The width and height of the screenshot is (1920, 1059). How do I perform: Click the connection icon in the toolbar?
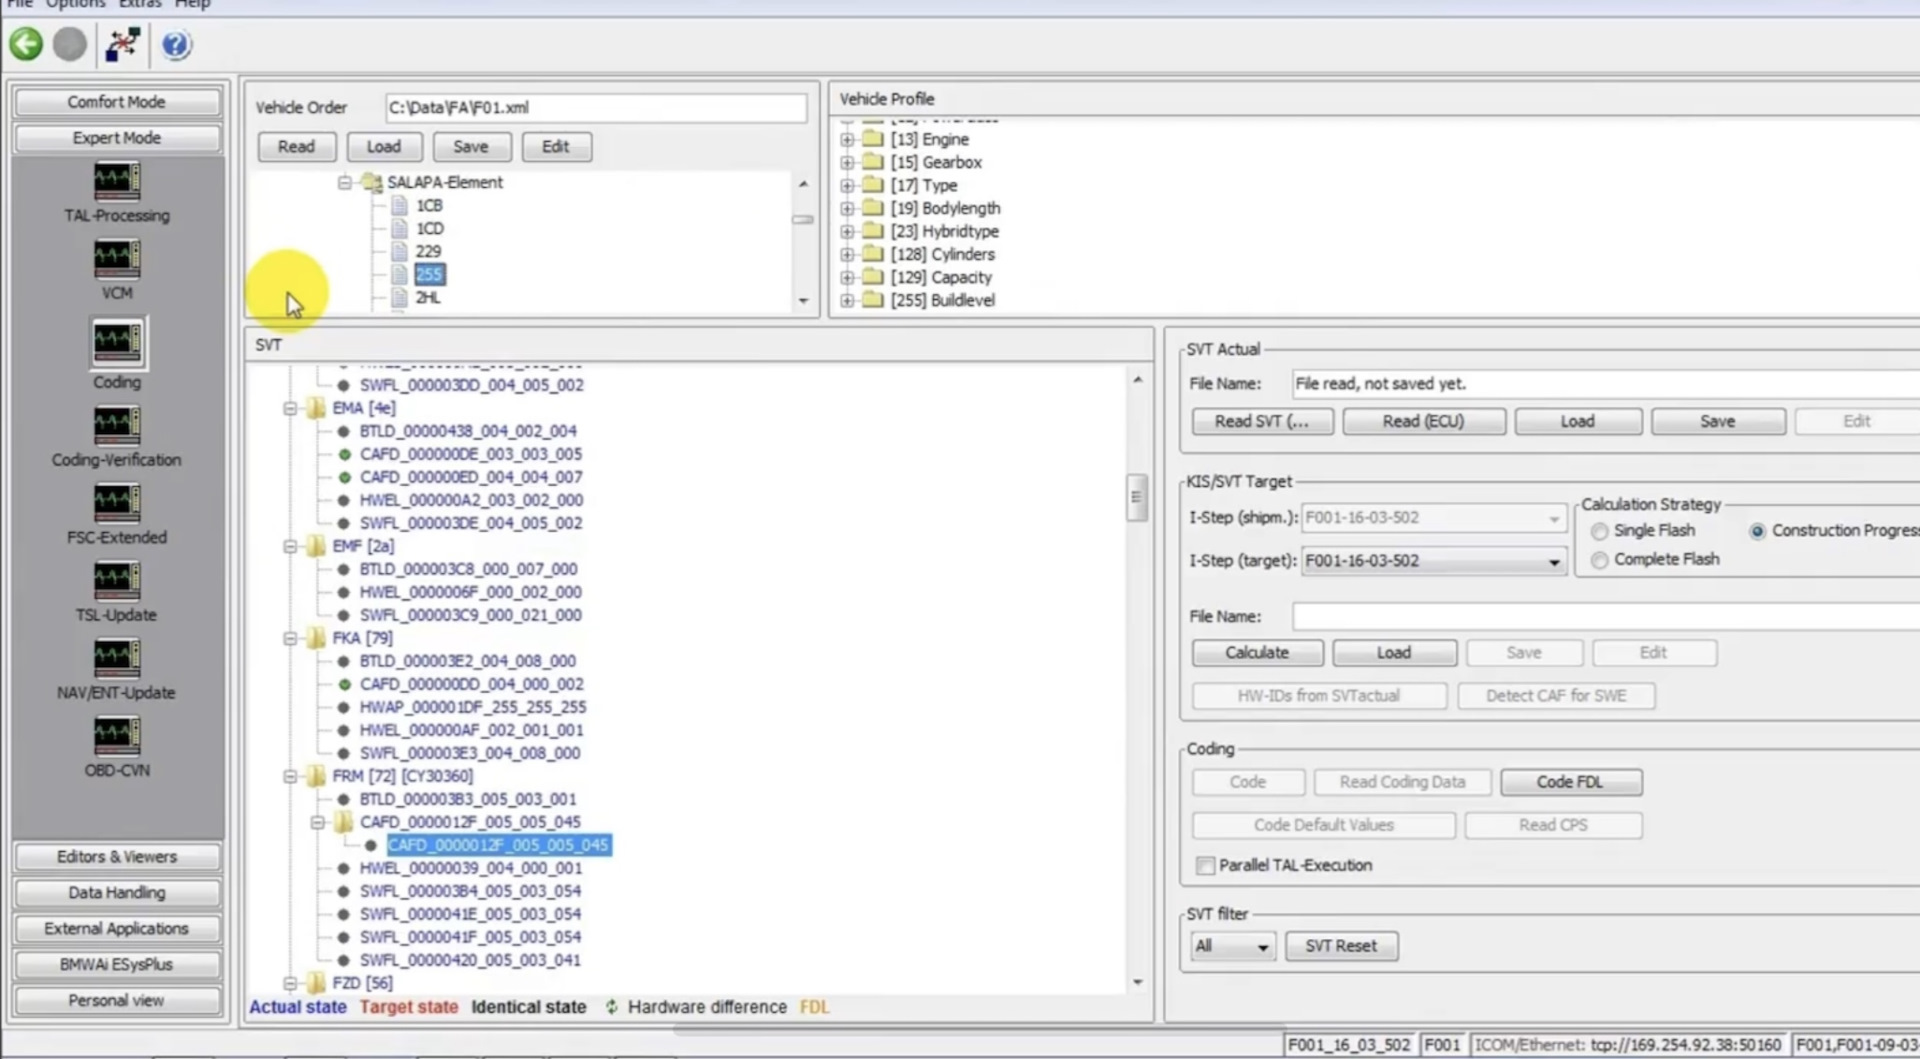[122, 45]
